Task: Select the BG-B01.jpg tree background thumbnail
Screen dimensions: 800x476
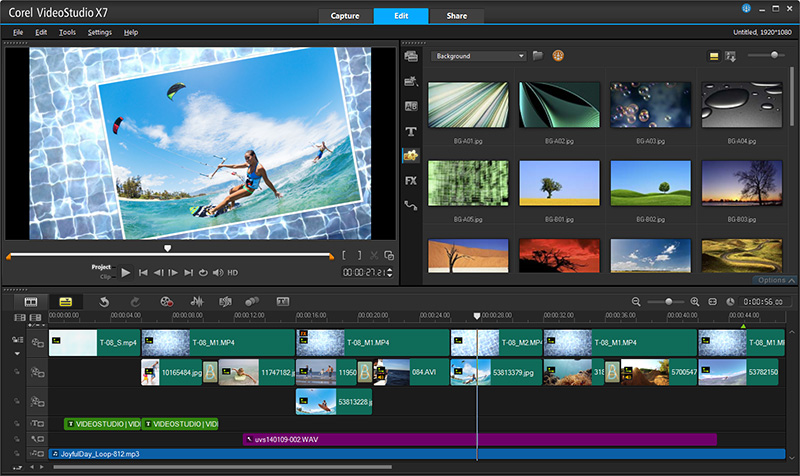Action: click(x=558, y=182)
